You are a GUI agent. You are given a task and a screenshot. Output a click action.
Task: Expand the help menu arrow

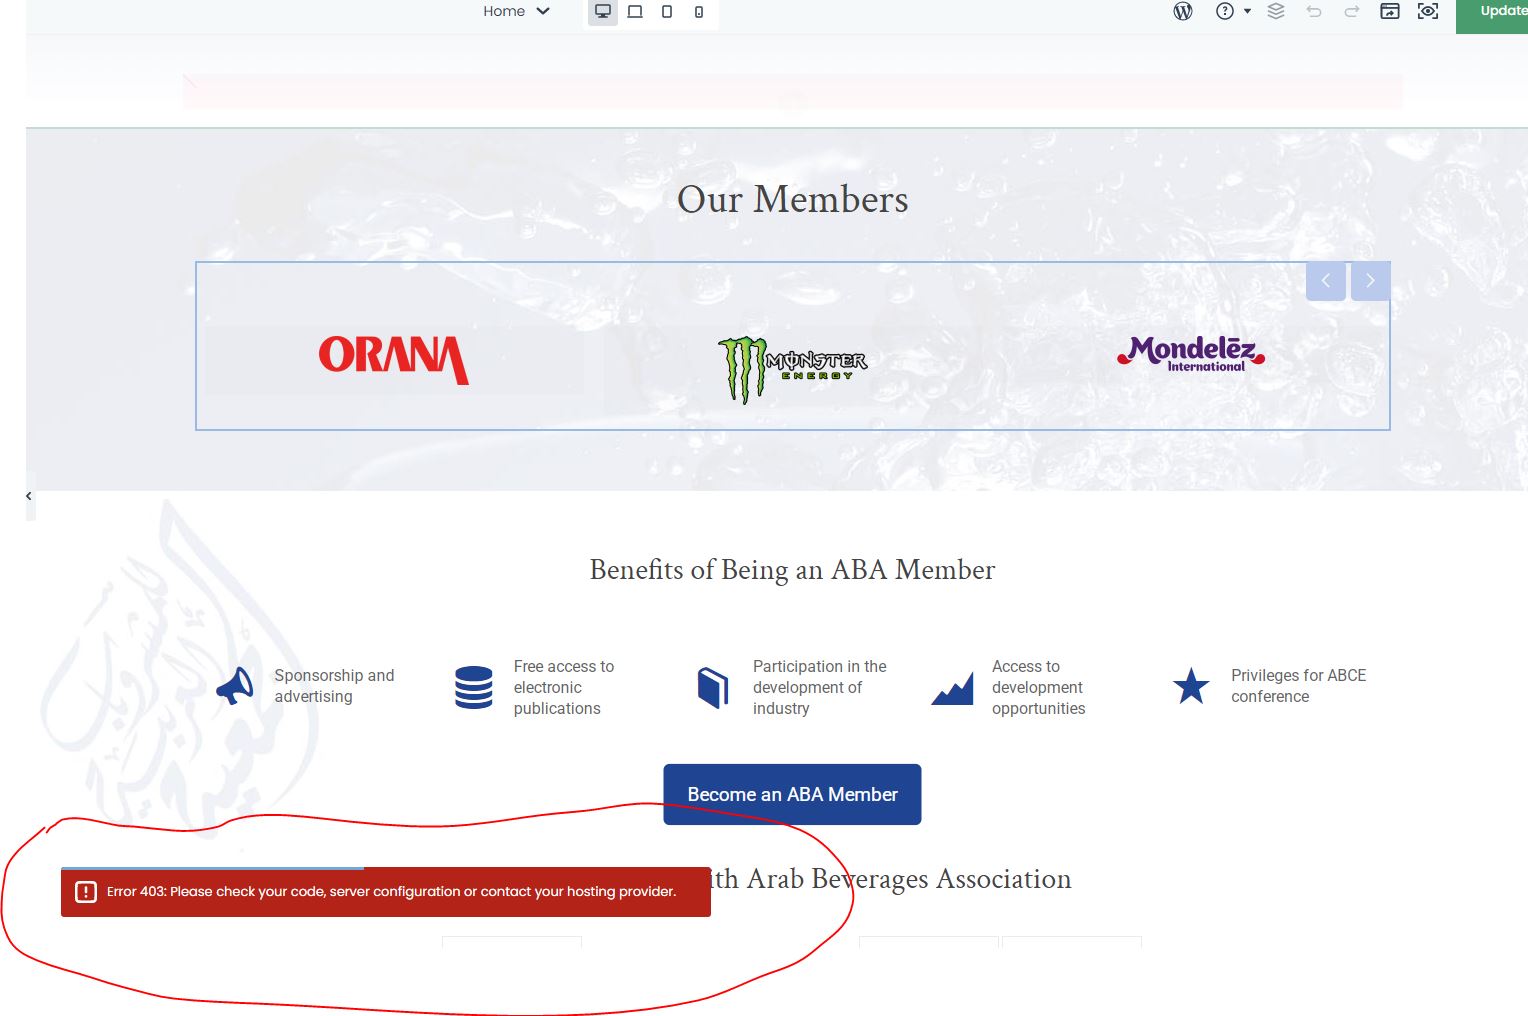tap(1247, 11)
